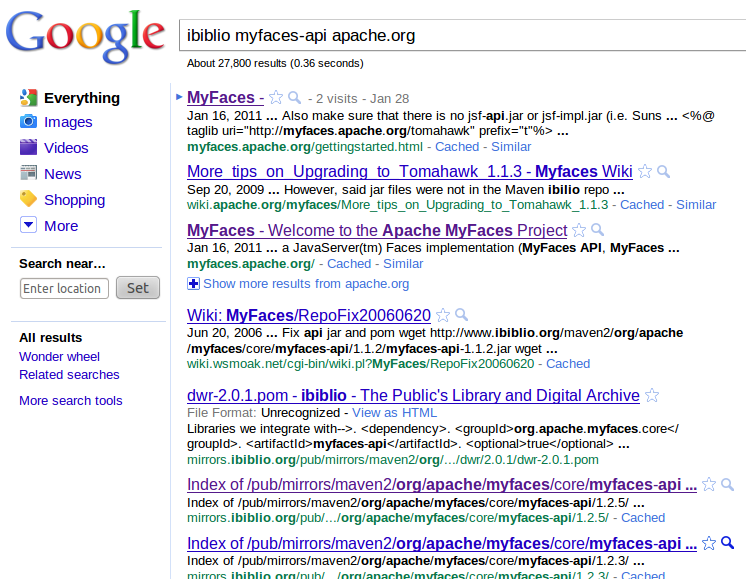Open Similar pages for gettingstarted.html result
Screen dimensions: 746x579
[x=511, y=147]
